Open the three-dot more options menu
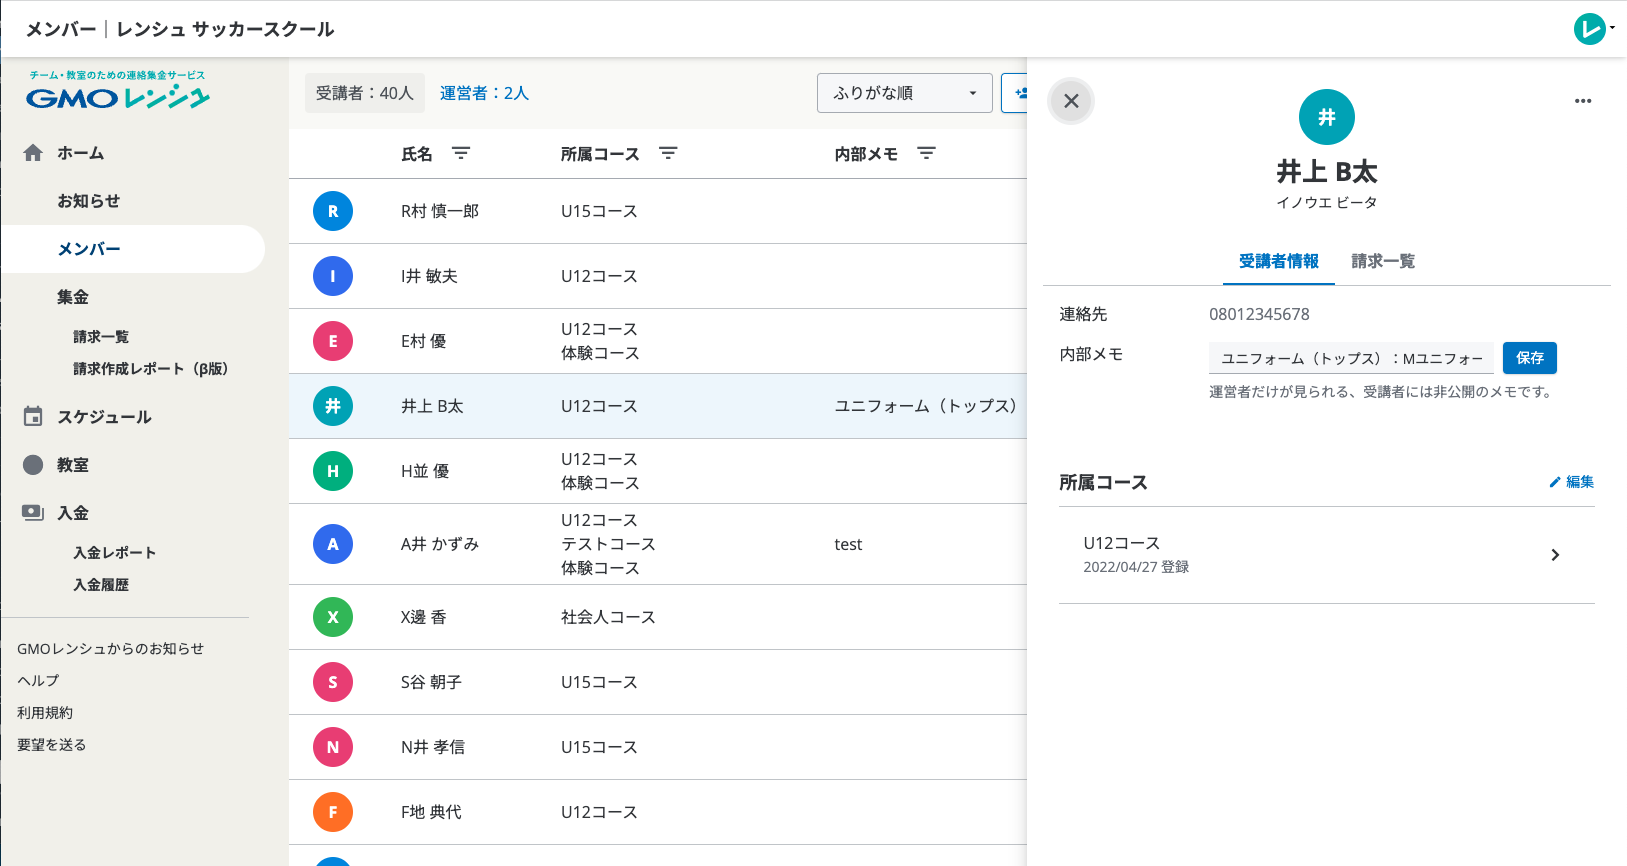Image resolution: width=1627 pixels, height=866 pixels. (x=1582, y=101)
